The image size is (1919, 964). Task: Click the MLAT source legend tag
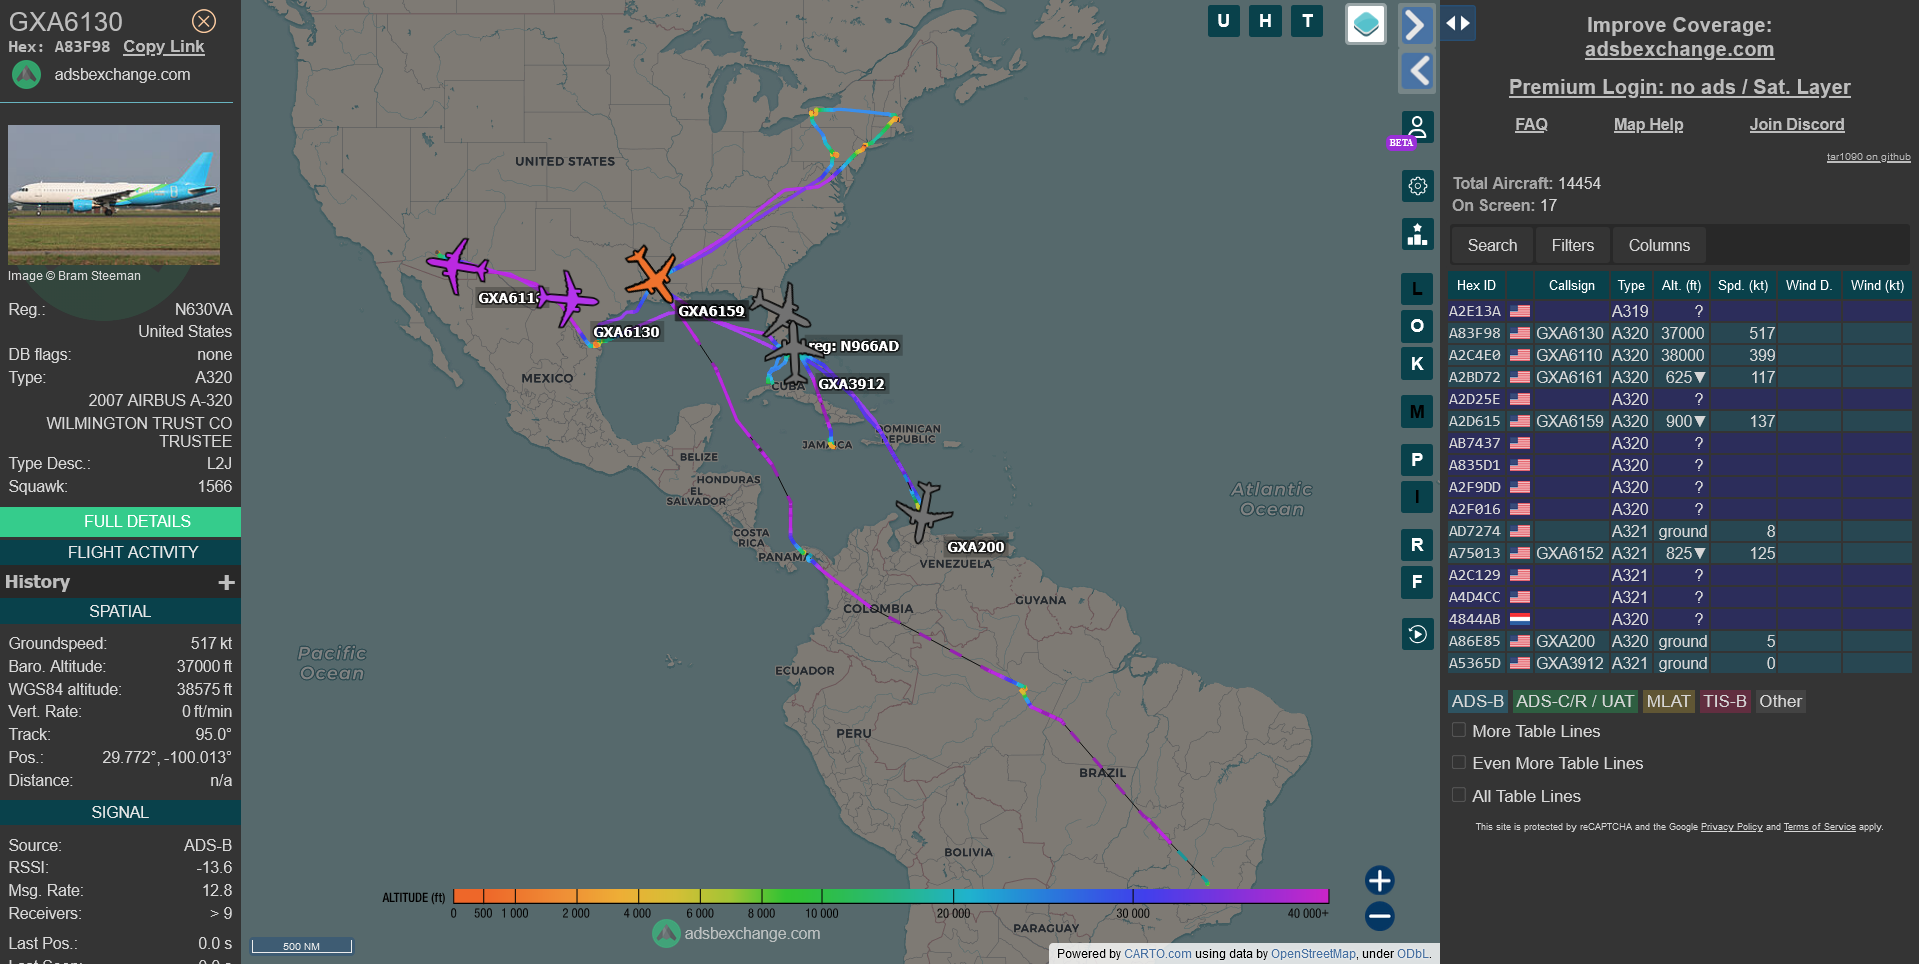[1667, 702]
